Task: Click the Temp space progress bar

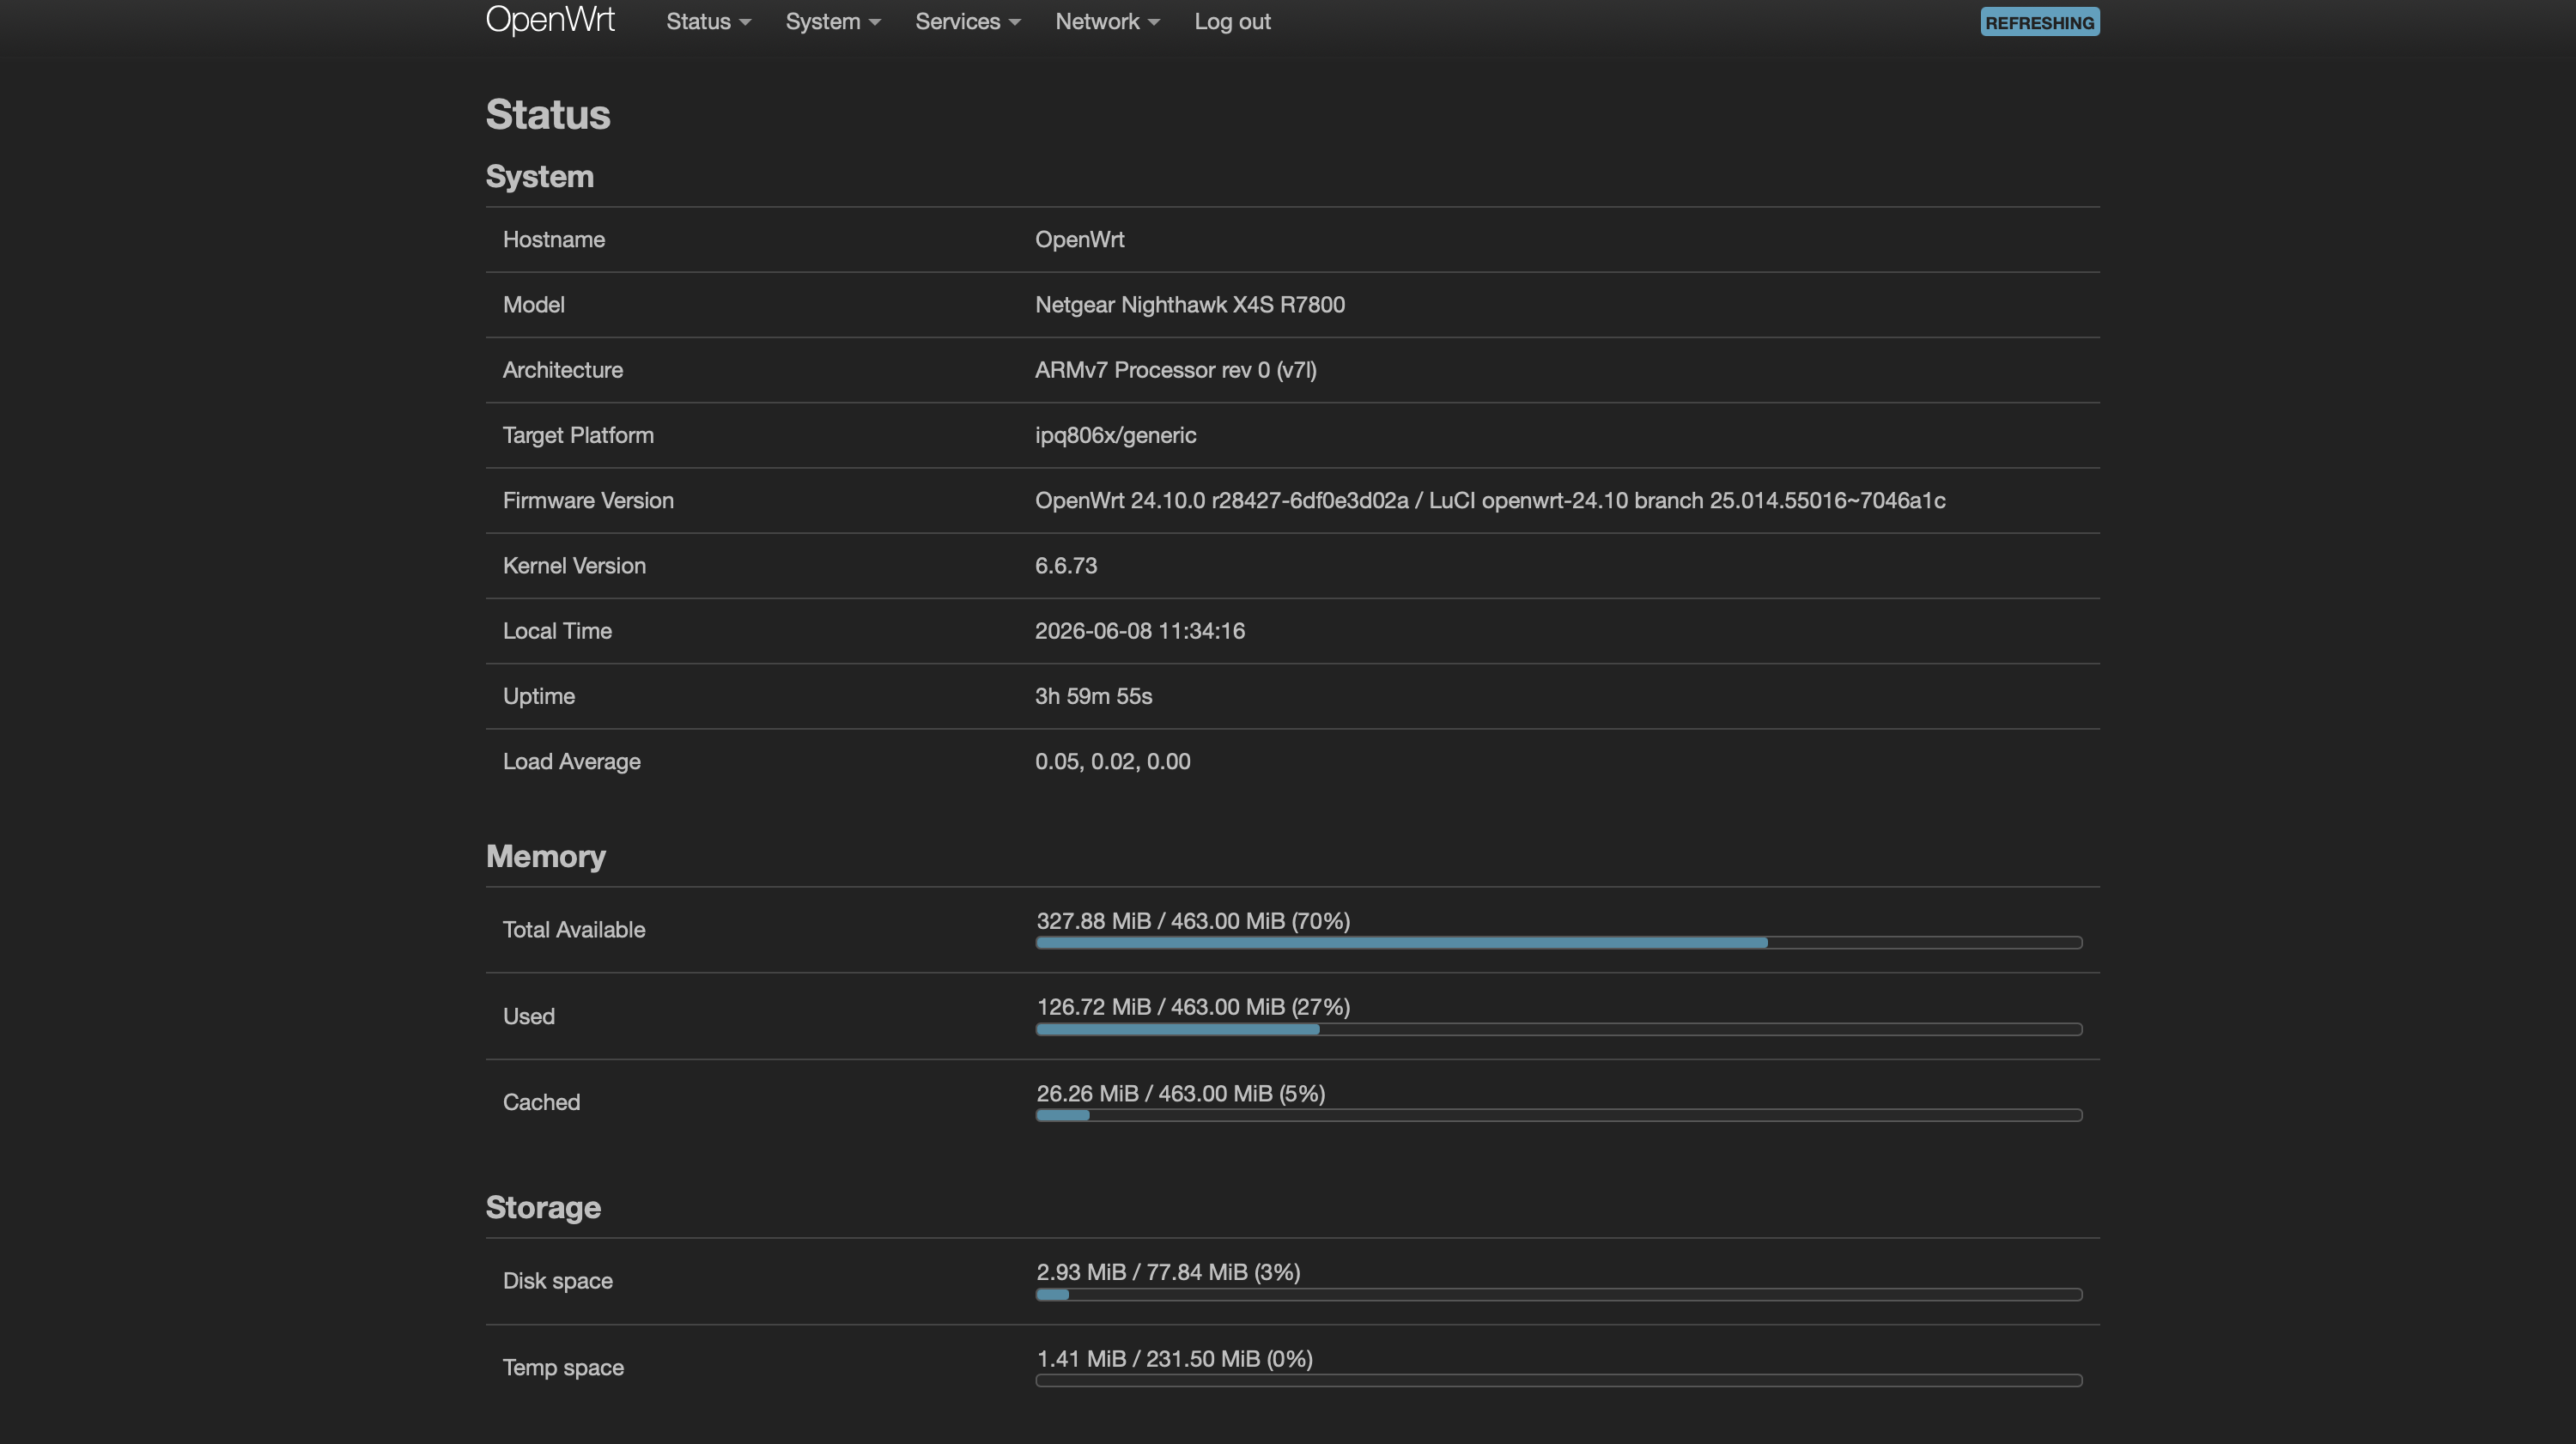Action: pos(1559,1380)
